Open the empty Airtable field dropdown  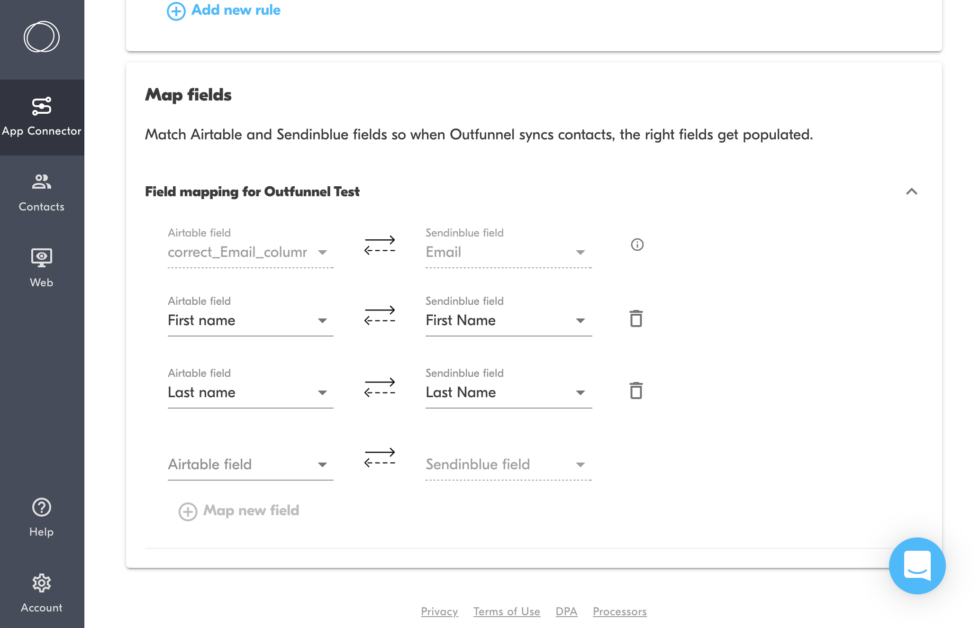click(322, 464)
